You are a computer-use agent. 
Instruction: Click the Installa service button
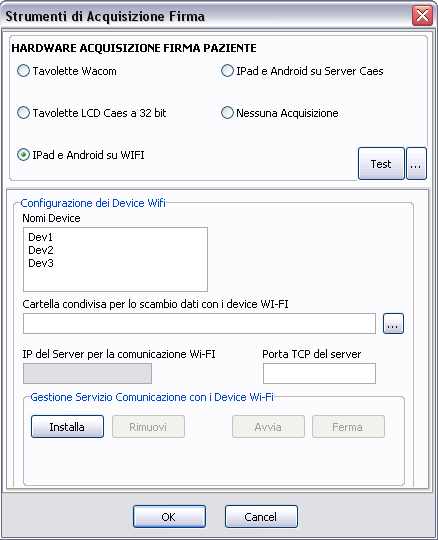coord(67,427)
